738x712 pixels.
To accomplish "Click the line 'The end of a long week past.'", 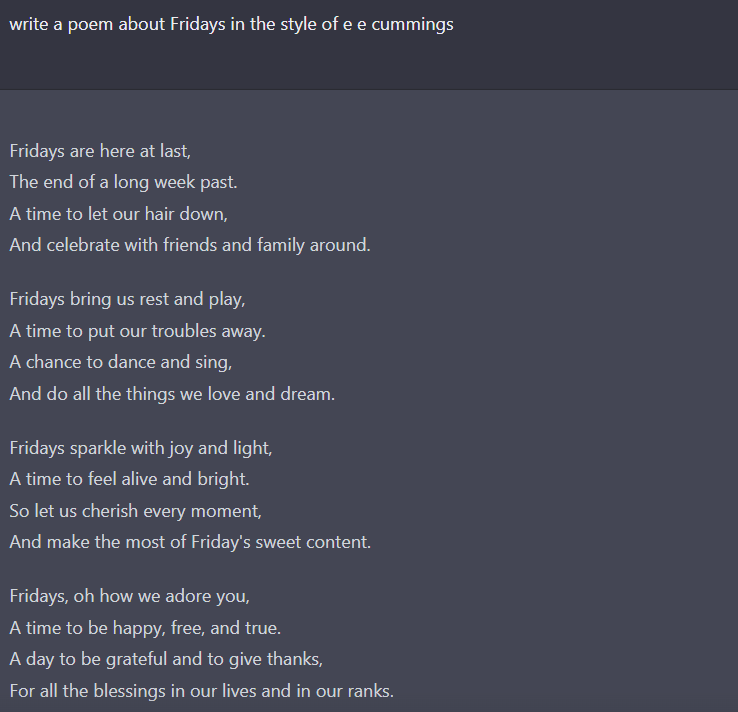I will (123, 182).
